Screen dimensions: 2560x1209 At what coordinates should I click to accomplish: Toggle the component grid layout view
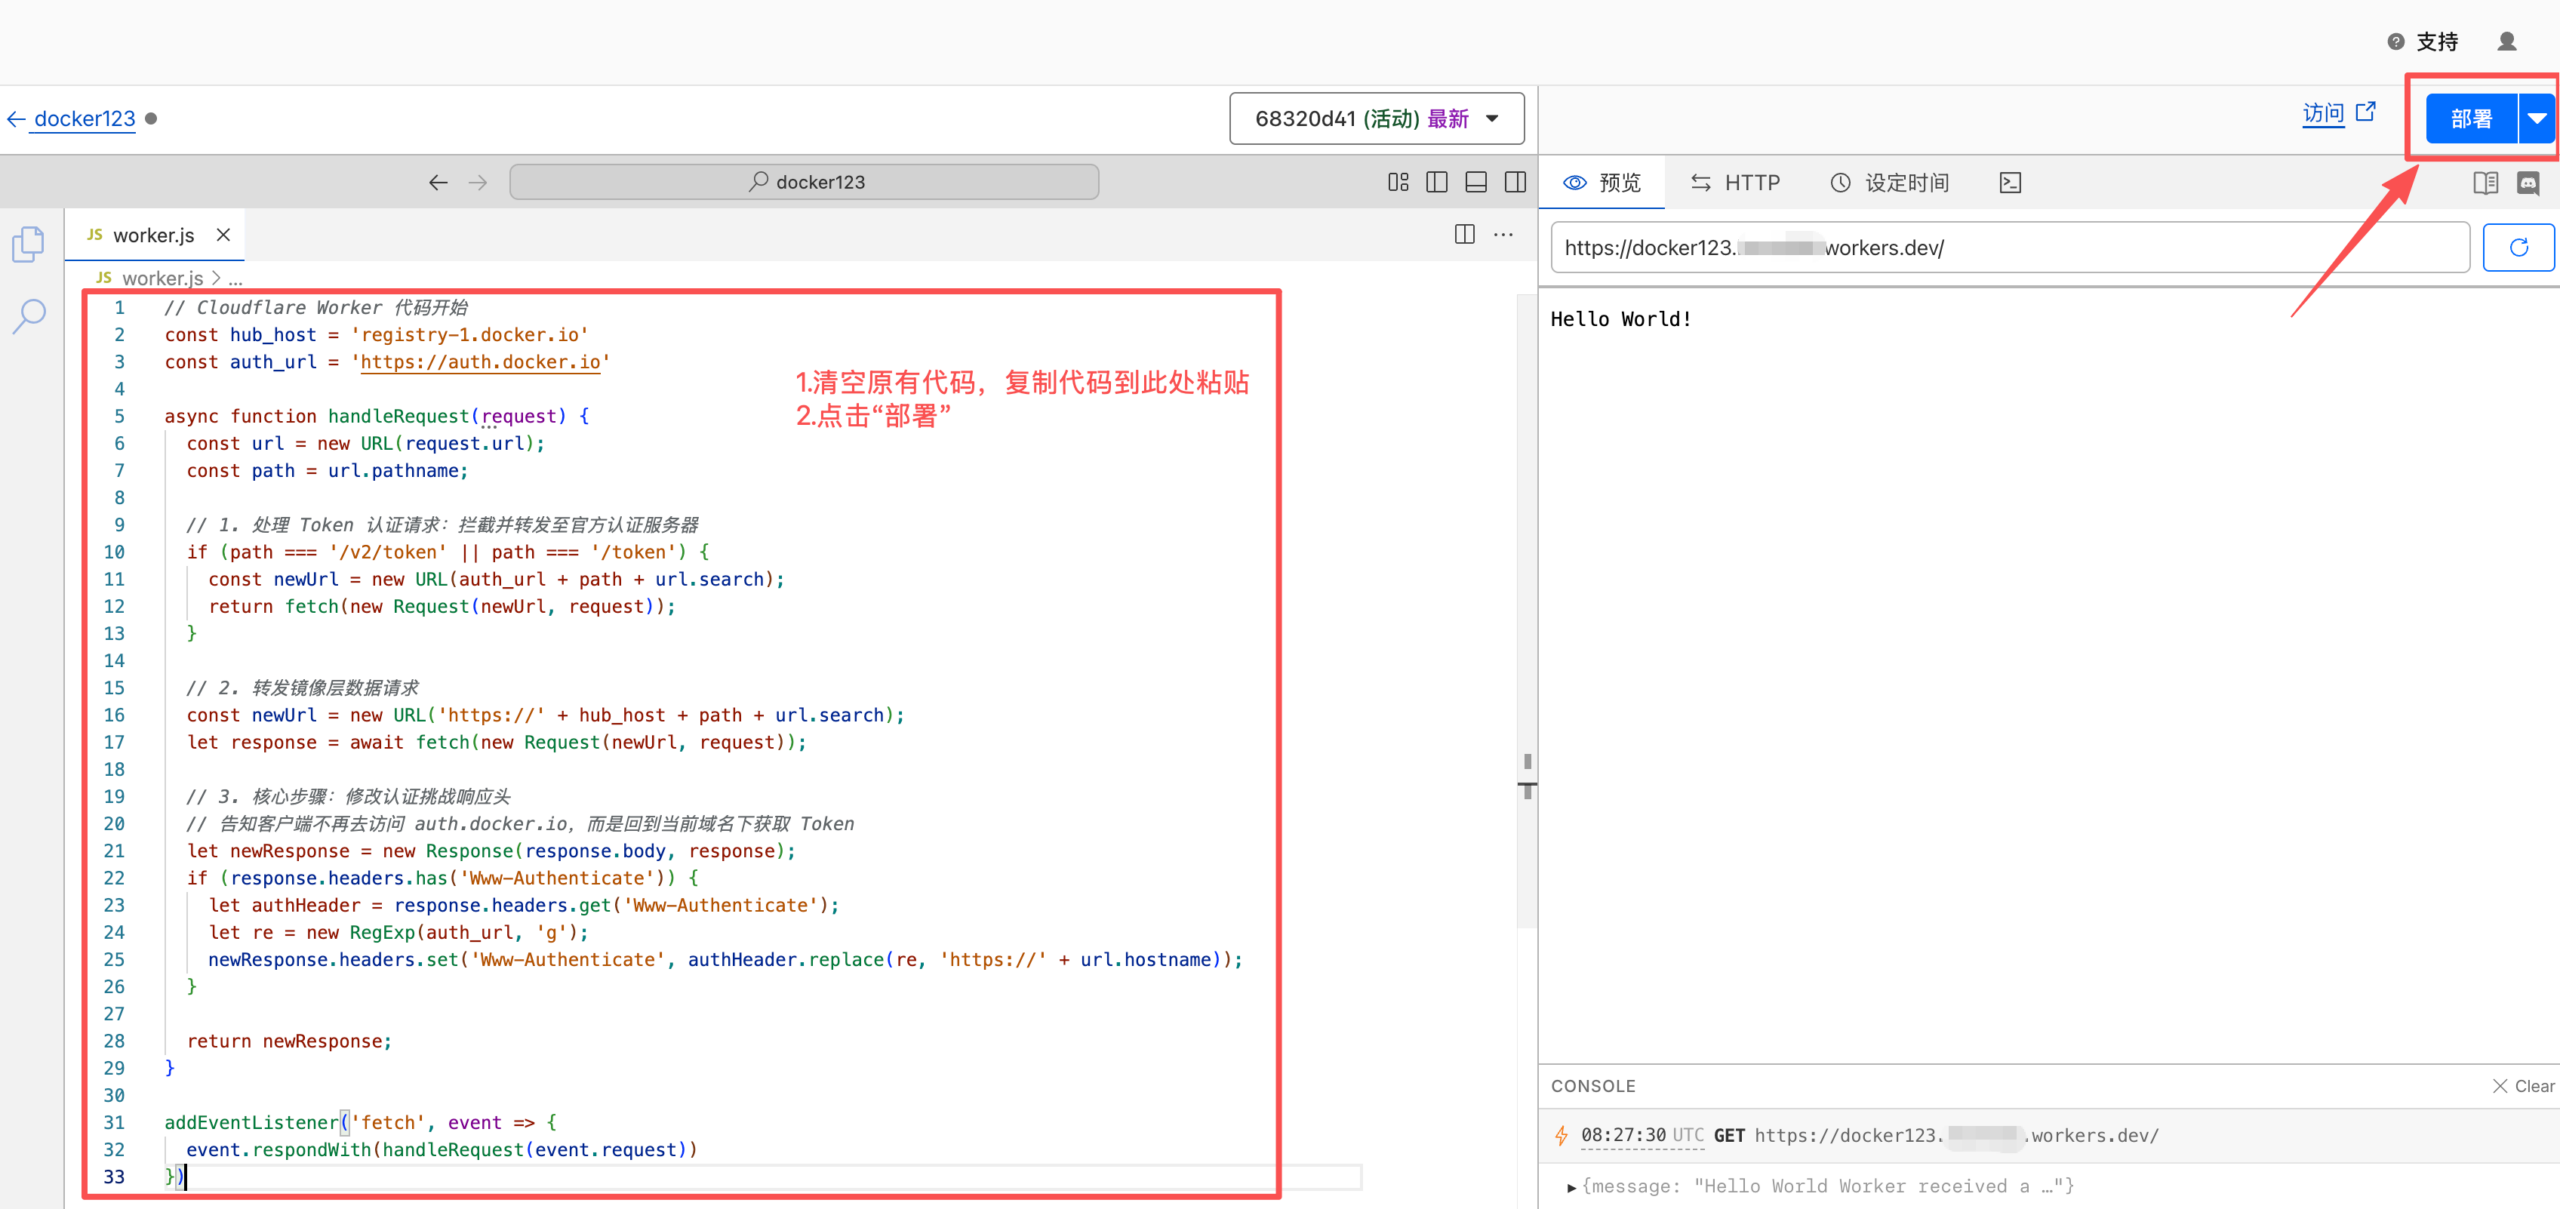pos(1398,181)
